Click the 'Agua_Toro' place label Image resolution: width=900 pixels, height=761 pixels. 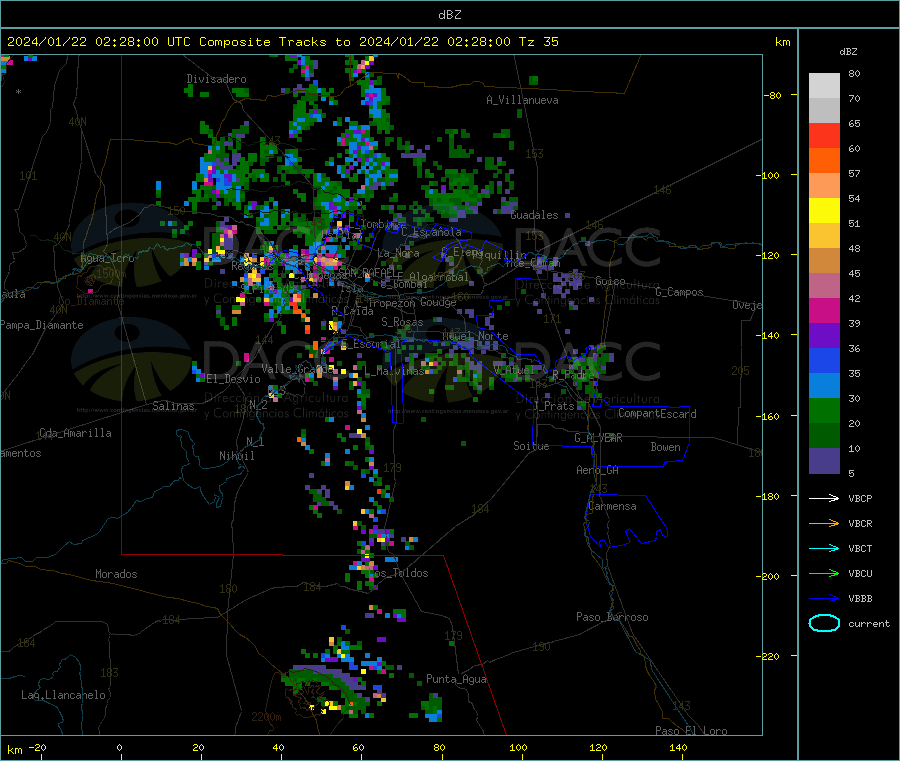click(107, 258)
